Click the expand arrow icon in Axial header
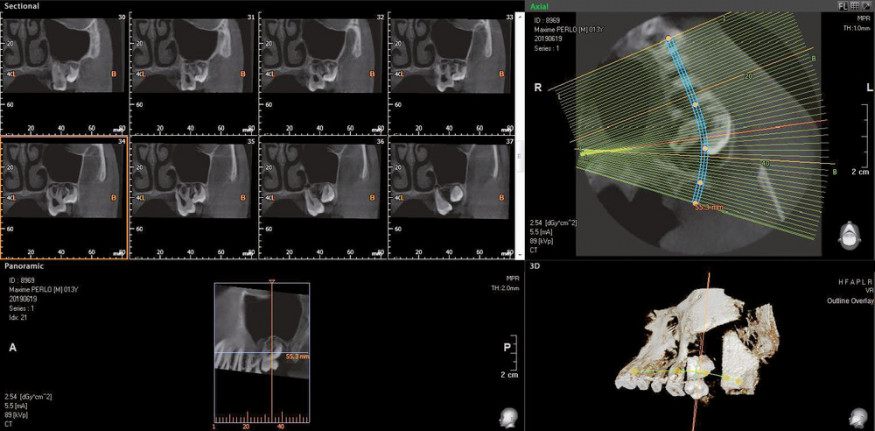875x431 pixels. [x=867, y=6]
